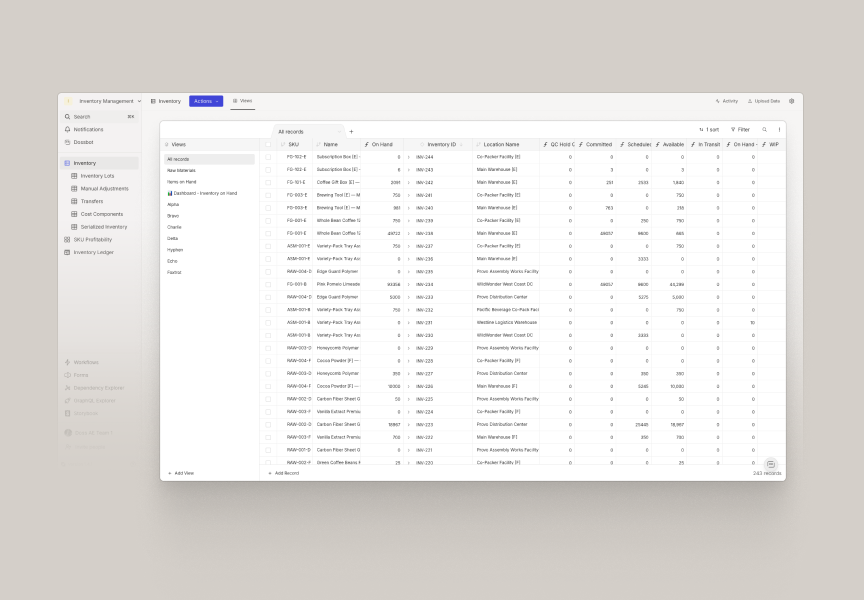Image resolution: width=864 pixels, height=600 pixels.
Task: Click the SKU column header
Action: point(294,144)
